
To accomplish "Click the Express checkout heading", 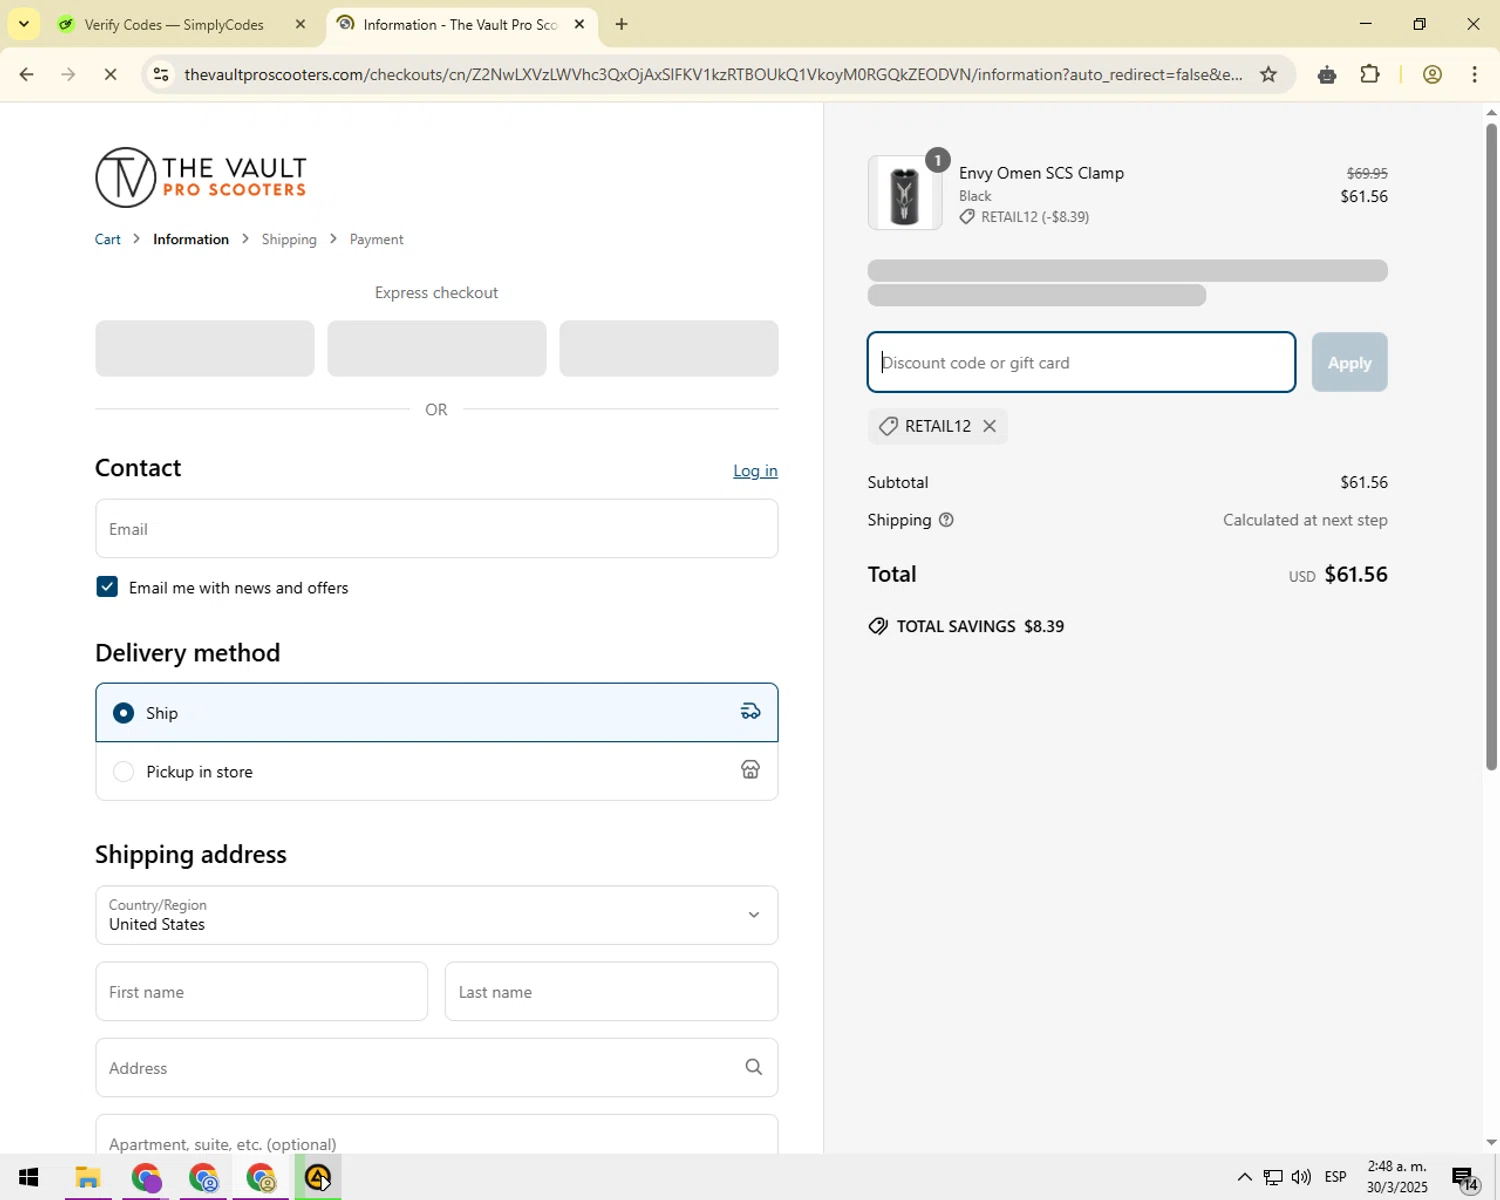I will (x=436, y=293).
